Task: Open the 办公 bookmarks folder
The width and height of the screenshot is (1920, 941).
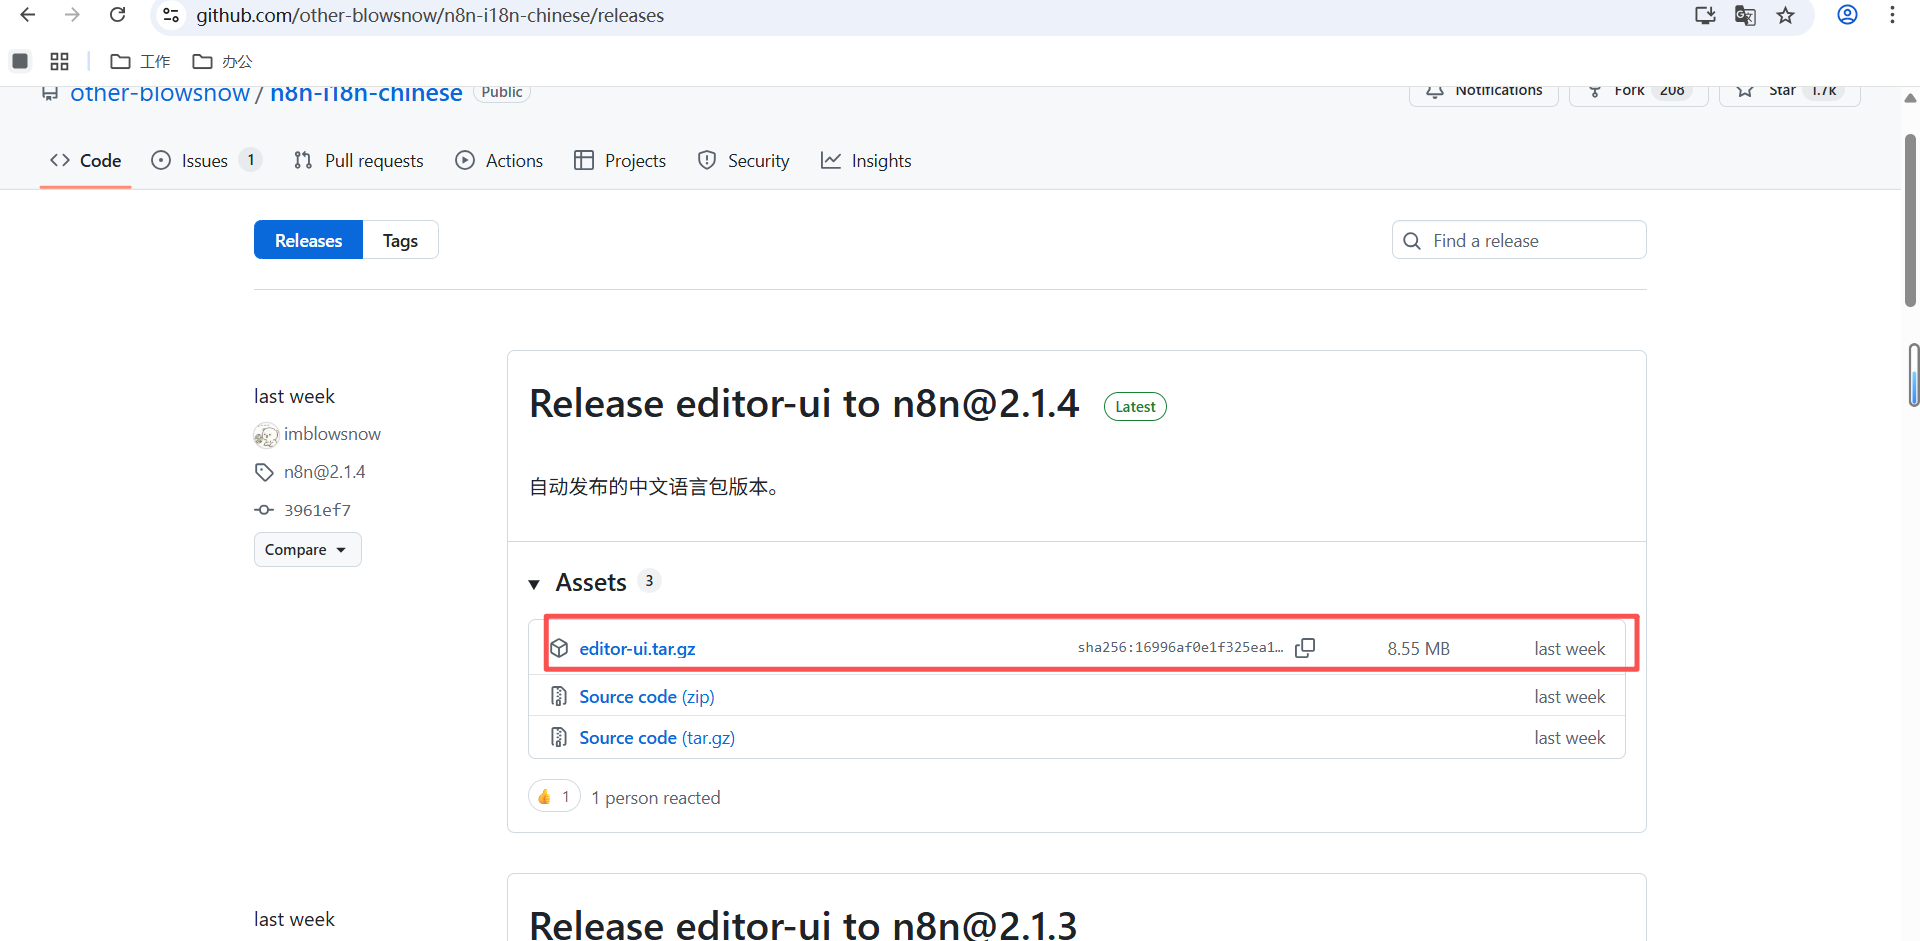Action: pyautogui.click(x=222, y=61)
